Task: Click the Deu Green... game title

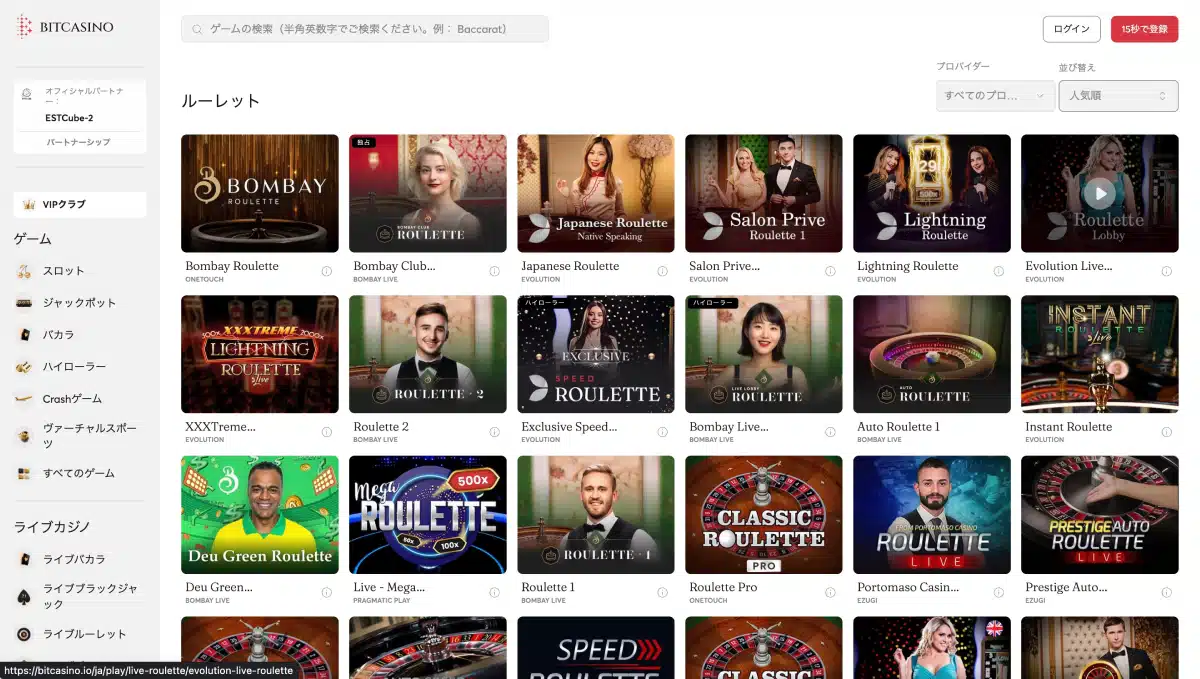Action: (218, 587)
